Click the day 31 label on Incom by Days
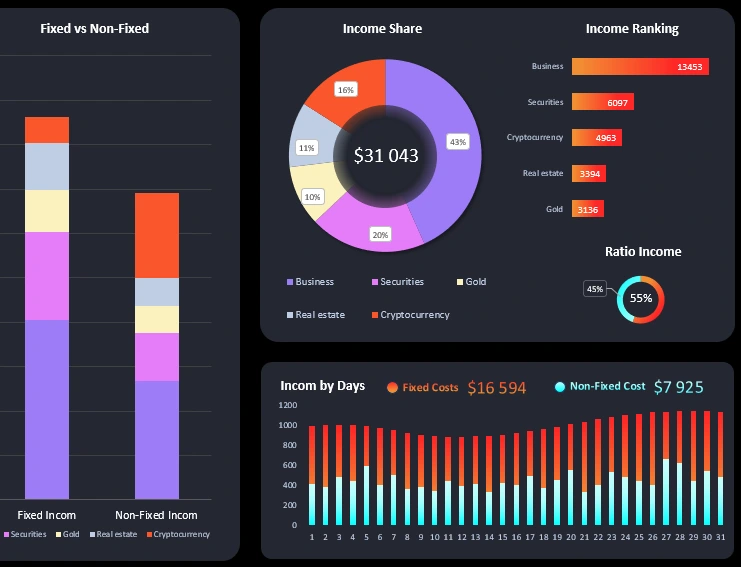 click(720, 537)
